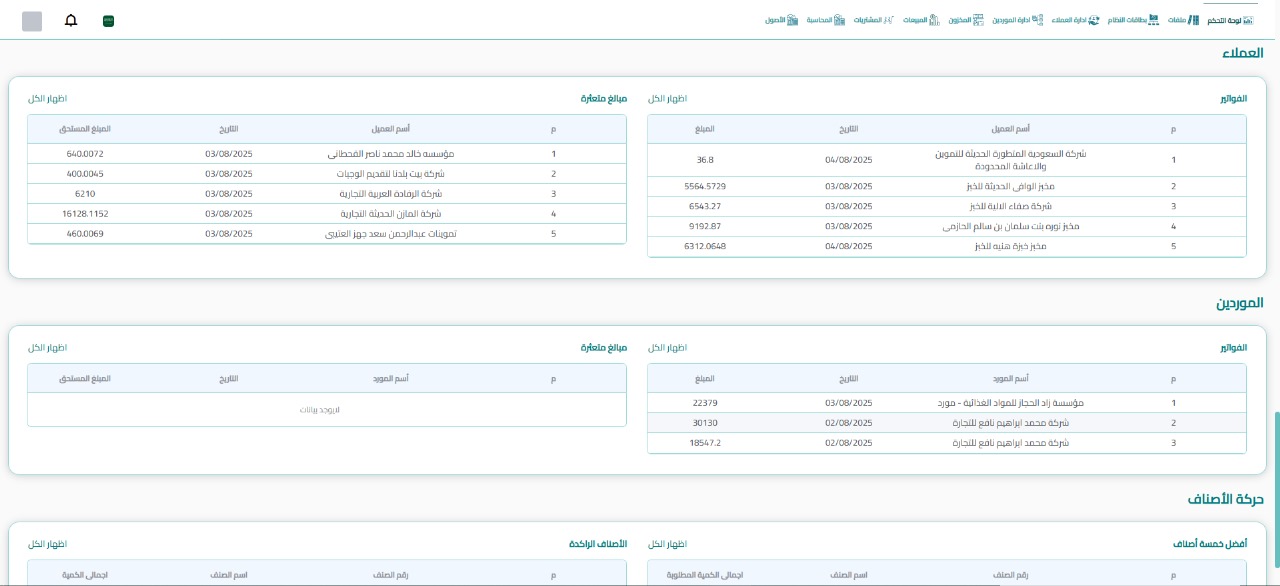Click the ادارة العملاء customer management icon

tap(1094, 20)
